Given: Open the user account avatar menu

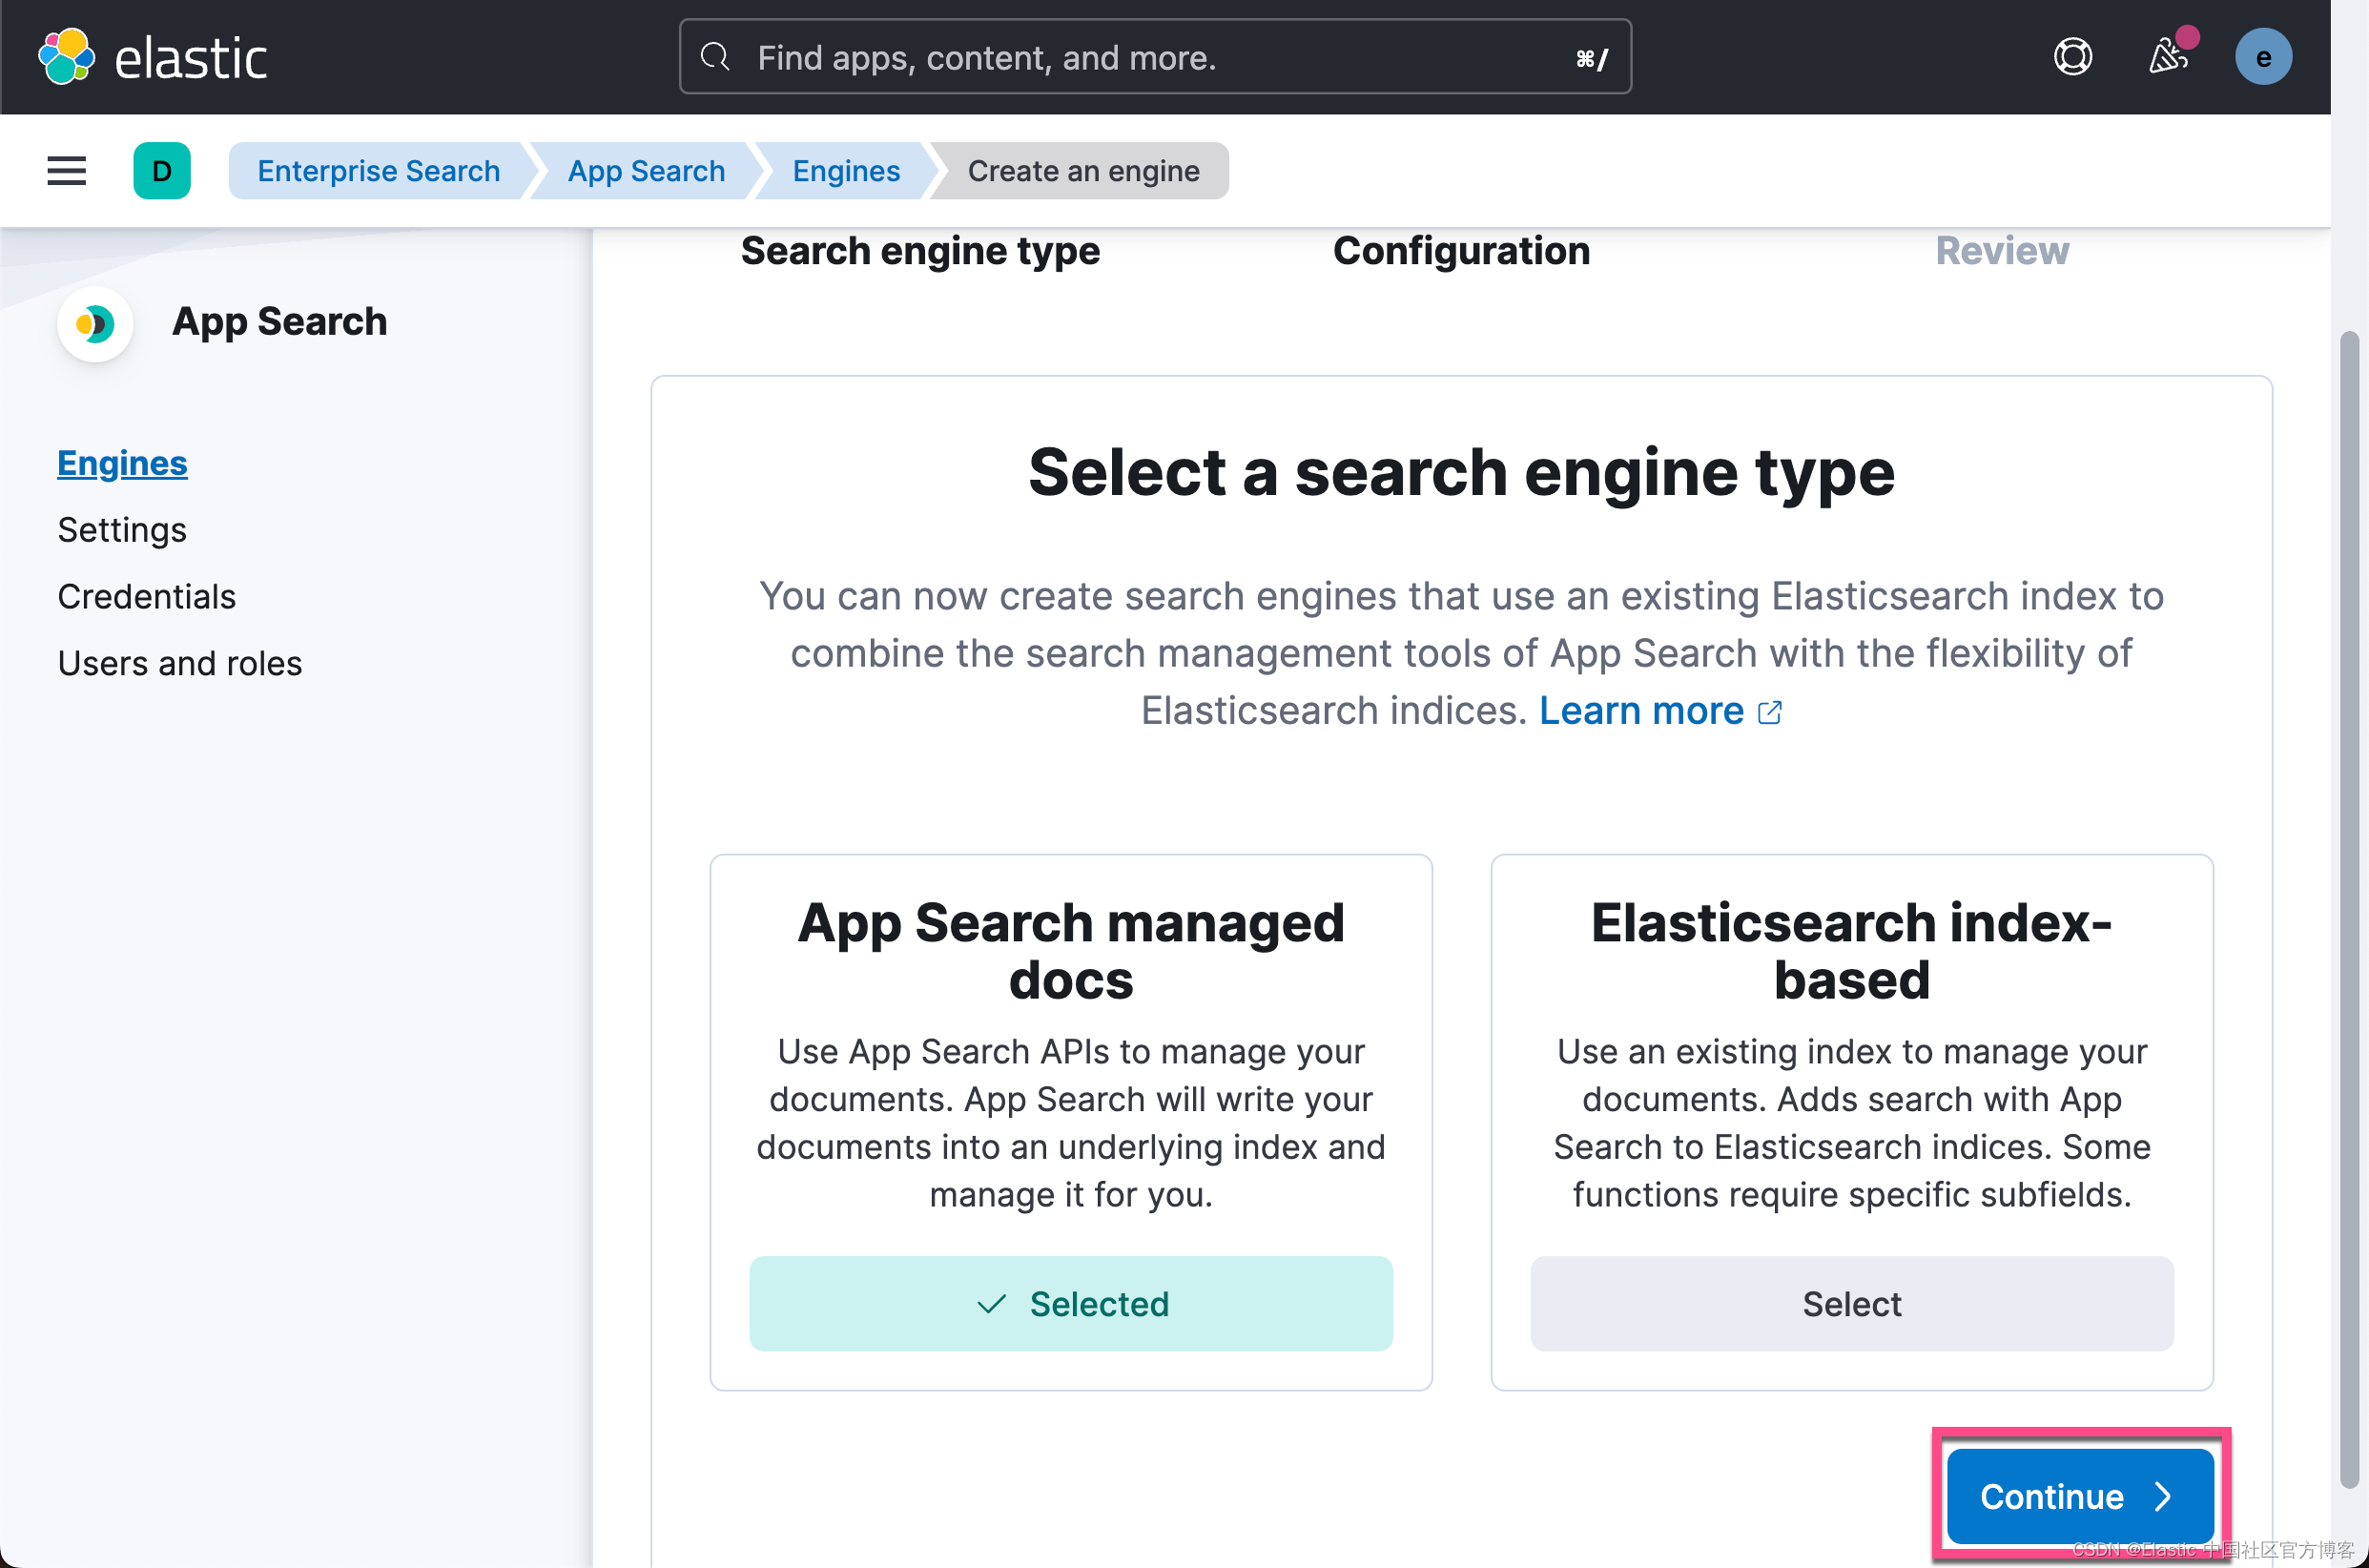Looking at the screenshot, I should coord(2264,57).
